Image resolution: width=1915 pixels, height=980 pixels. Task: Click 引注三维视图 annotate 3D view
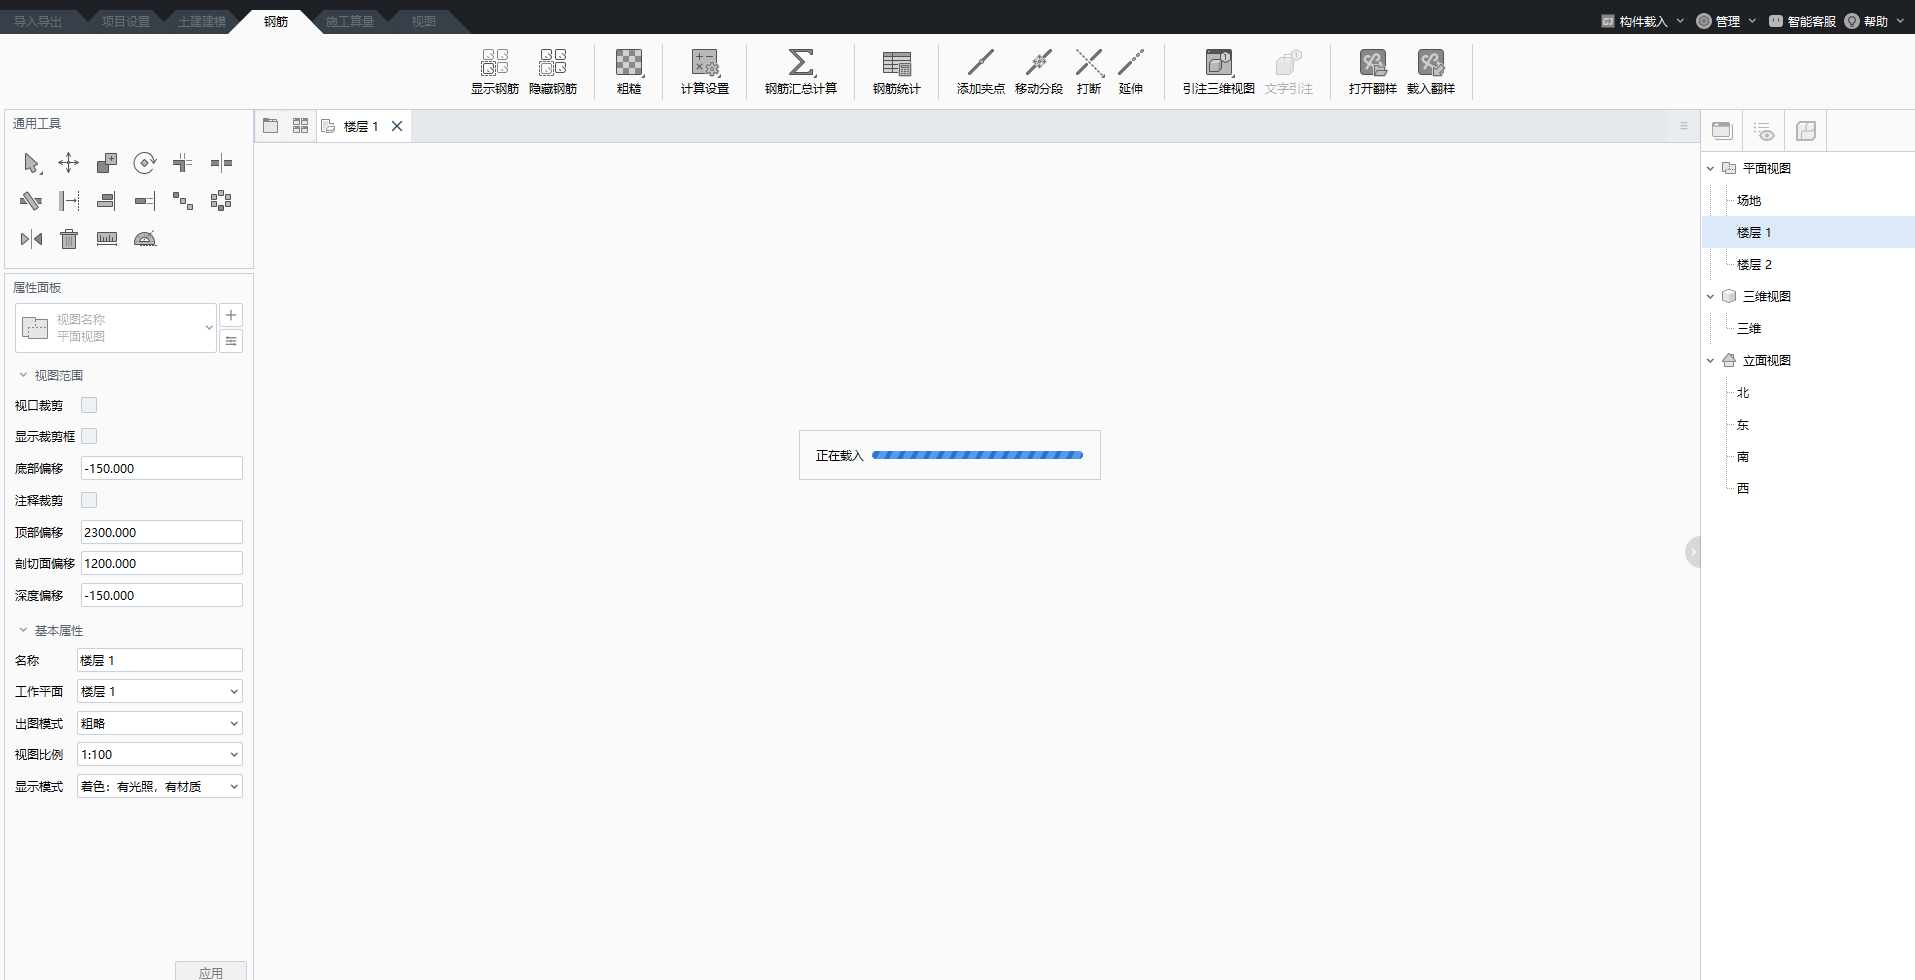tap(1219, 72)
